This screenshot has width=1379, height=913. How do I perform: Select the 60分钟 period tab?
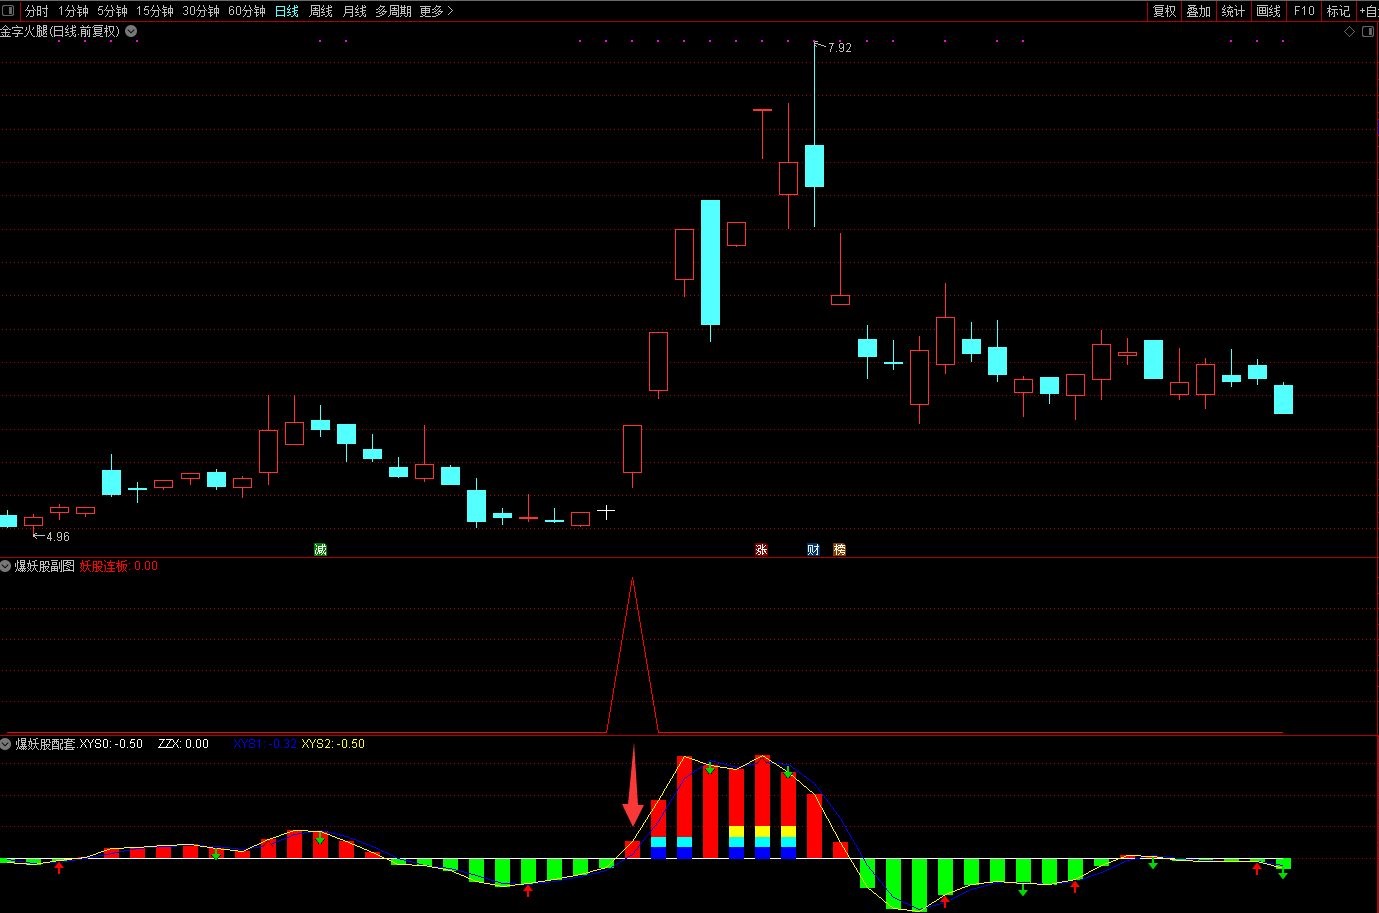tap(247, 11)
